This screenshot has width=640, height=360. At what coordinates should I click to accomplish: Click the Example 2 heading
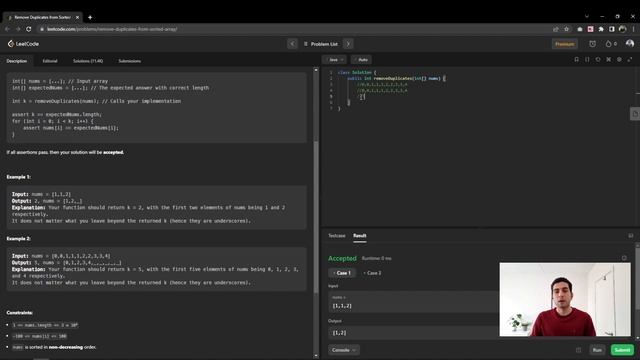coord(18,238)
